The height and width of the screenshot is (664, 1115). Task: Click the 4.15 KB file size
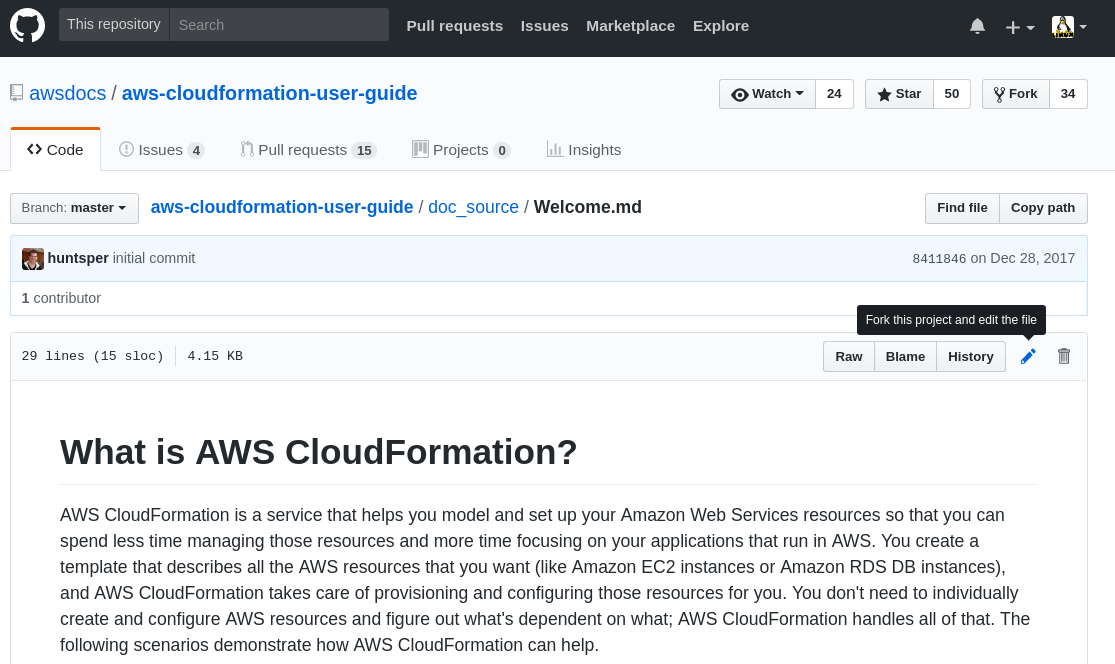tap(215, 356)
